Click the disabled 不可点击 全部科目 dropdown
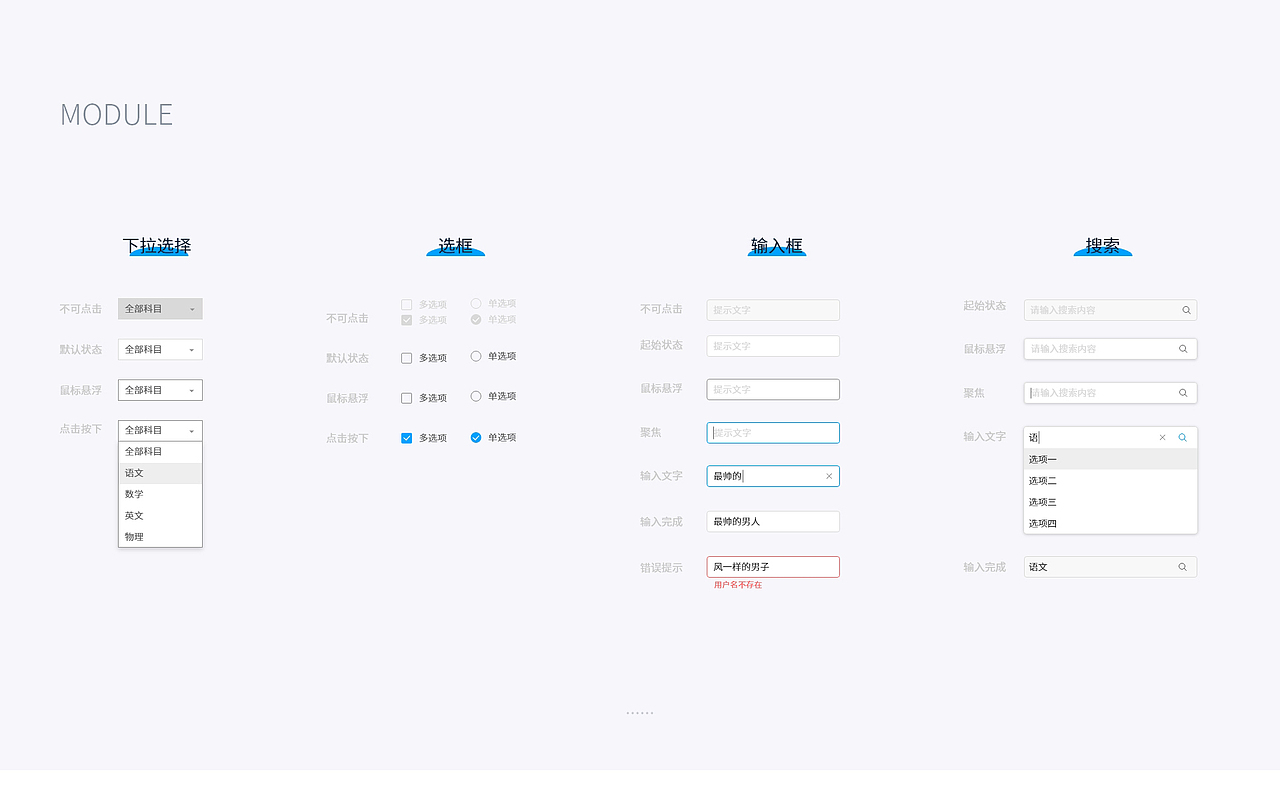1280x811 pixels. tap(160, 309)
